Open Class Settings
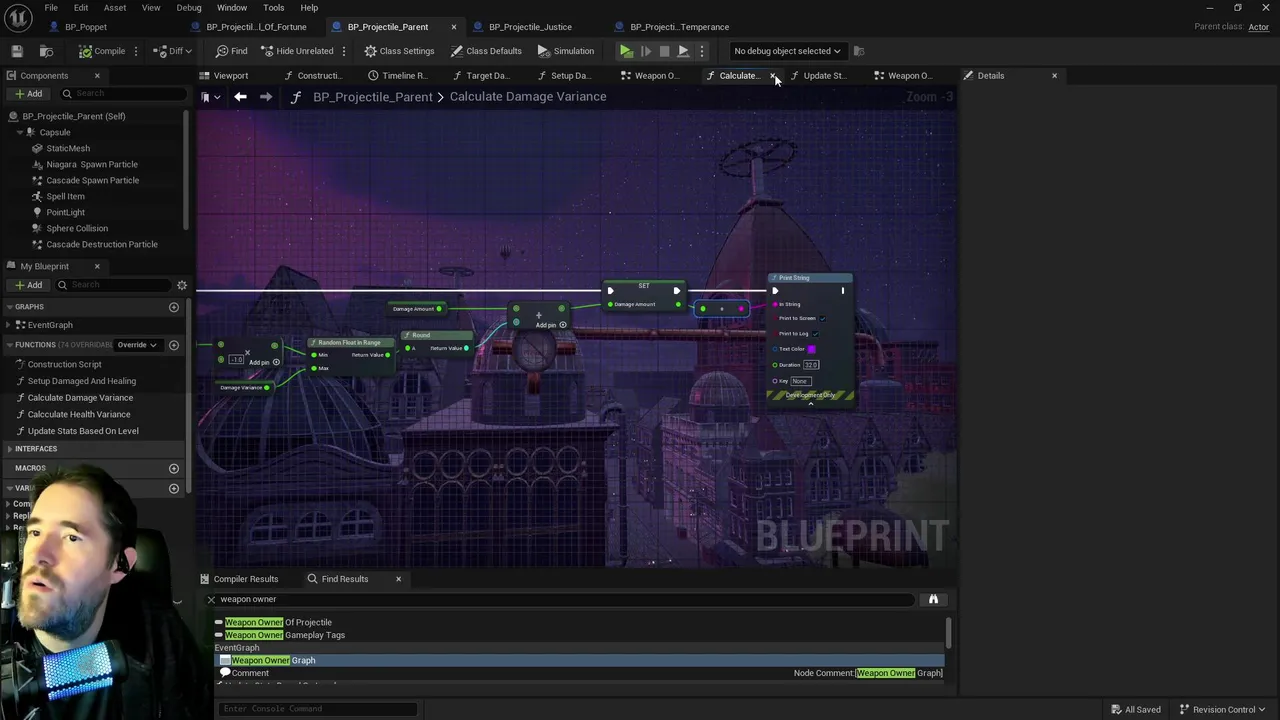This screenshot has height=720, width=1280. click(x=399, y=51)
